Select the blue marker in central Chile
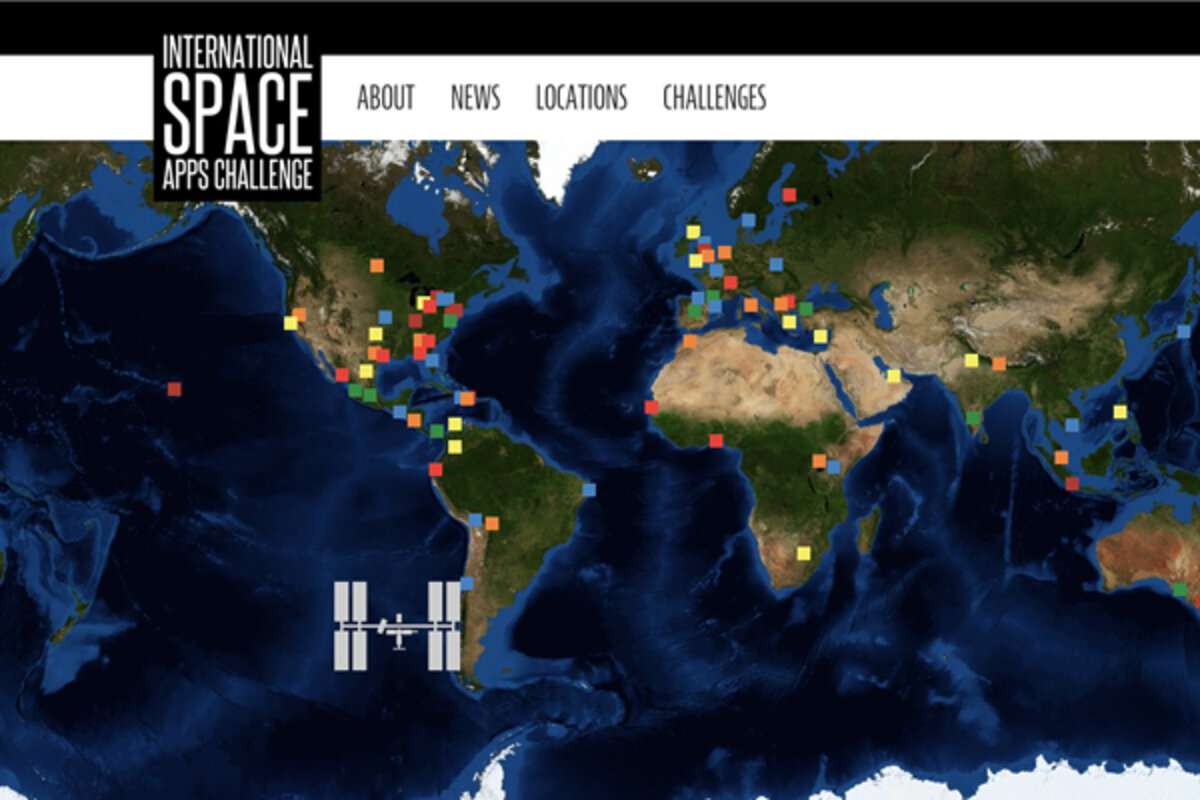 tap(466, 583)
